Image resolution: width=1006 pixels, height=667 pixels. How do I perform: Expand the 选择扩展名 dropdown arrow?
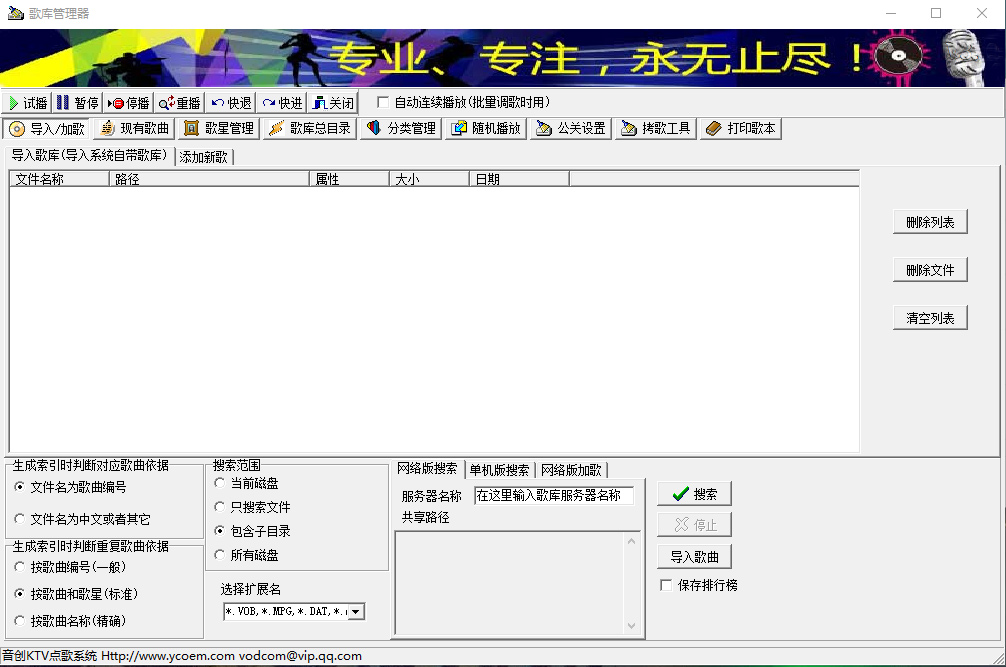click(x=355, y=612)
